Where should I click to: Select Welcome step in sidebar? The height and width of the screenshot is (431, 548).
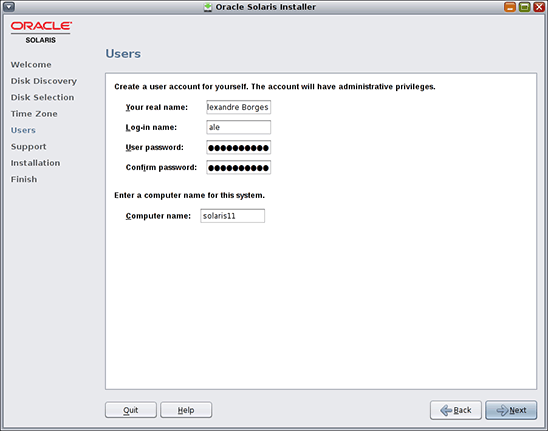[x=31, y=65]
